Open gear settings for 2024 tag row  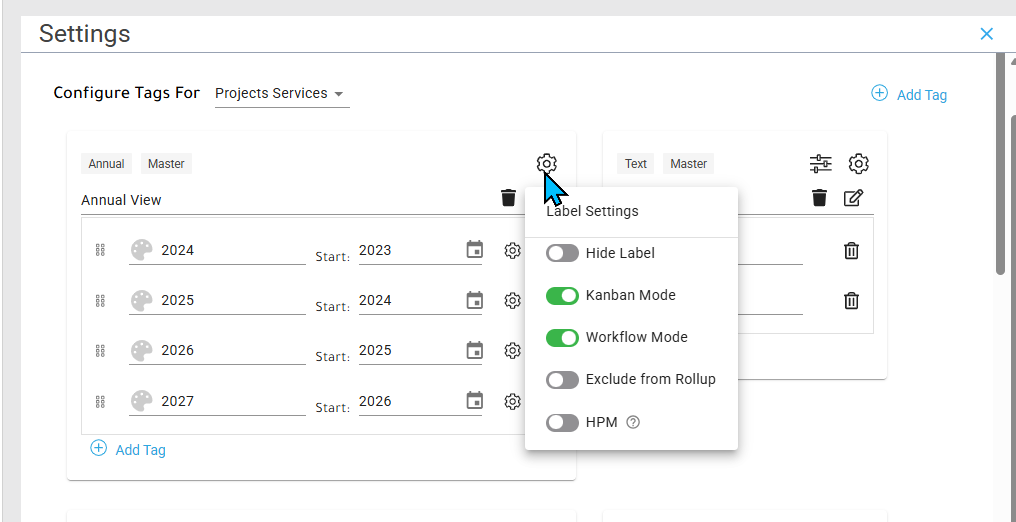[x=513, y=250]
